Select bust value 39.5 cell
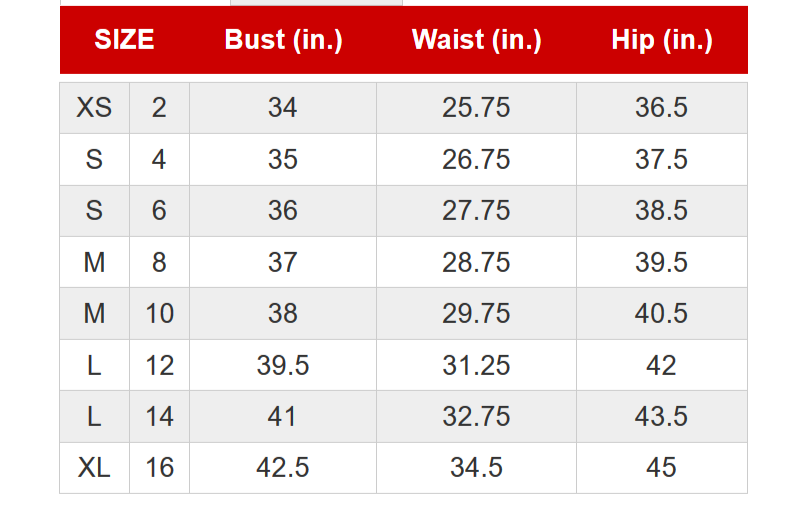Screen dimensions: 810x523 283,365
